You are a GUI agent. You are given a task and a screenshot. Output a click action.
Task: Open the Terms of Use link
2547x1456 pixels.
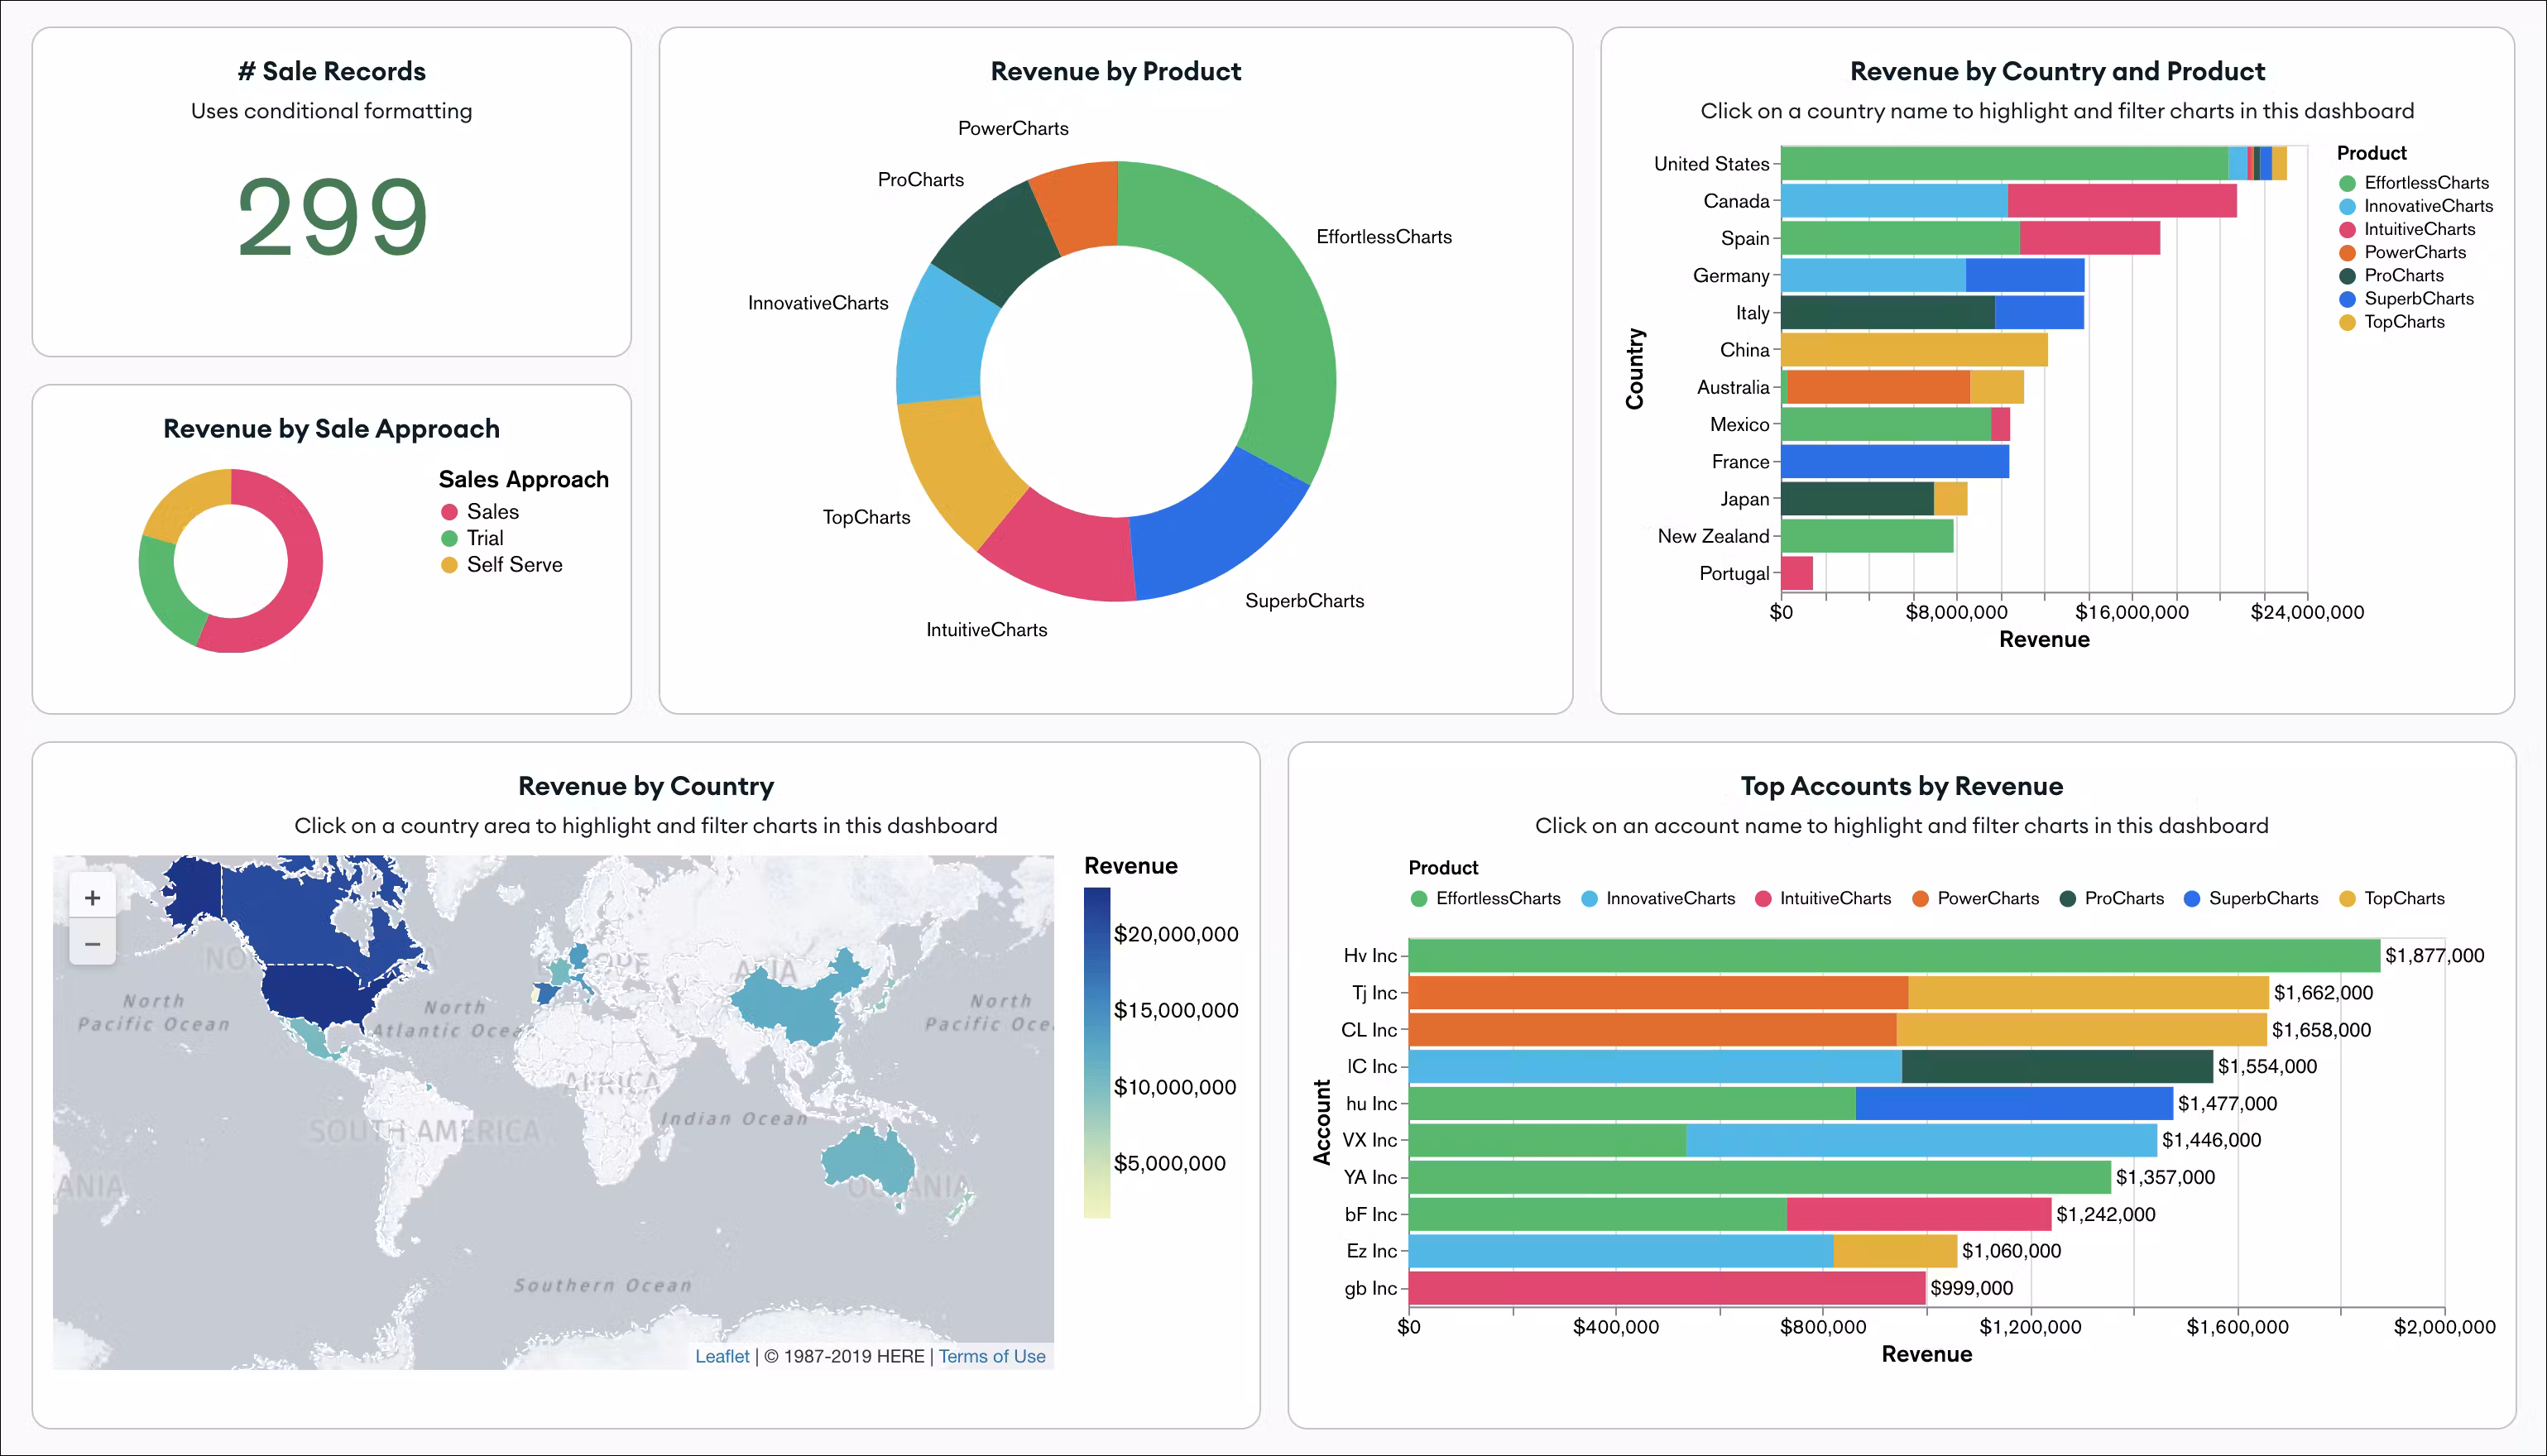click(x=991, y=1356)
